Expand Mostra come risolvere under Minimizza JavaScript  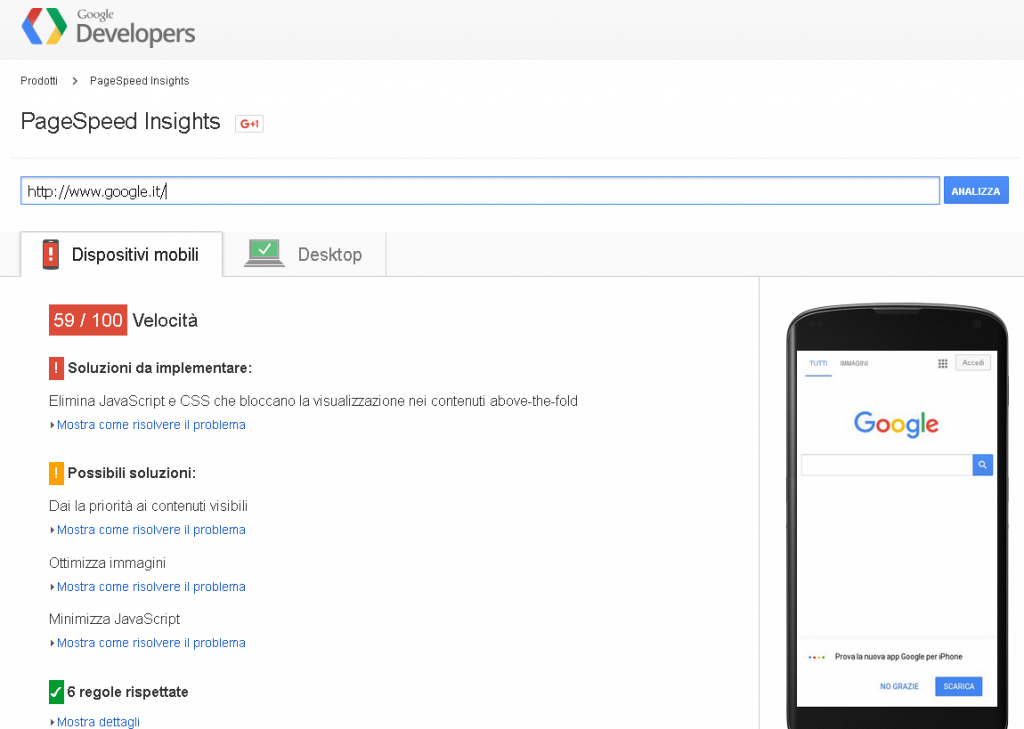point(151,643)
